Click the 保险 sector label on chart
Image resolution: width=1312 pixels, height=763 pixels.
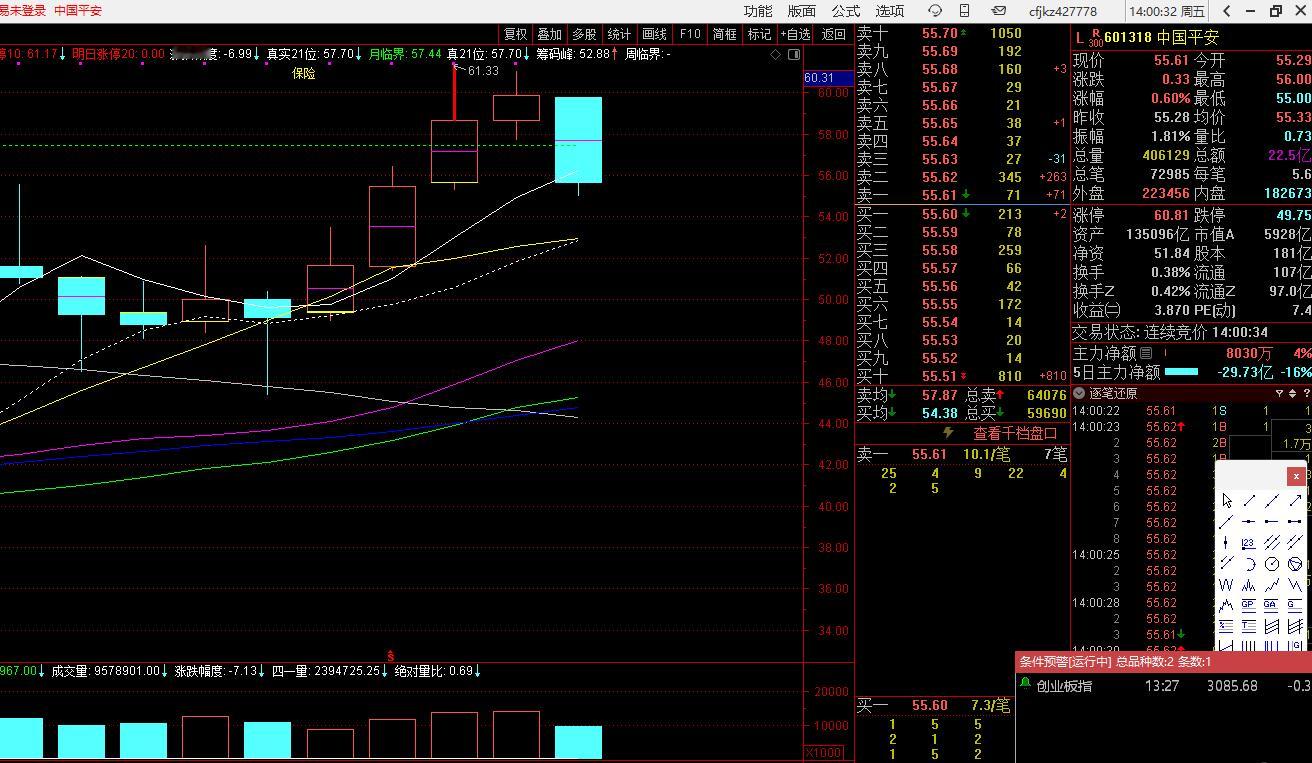click(303, 73)
